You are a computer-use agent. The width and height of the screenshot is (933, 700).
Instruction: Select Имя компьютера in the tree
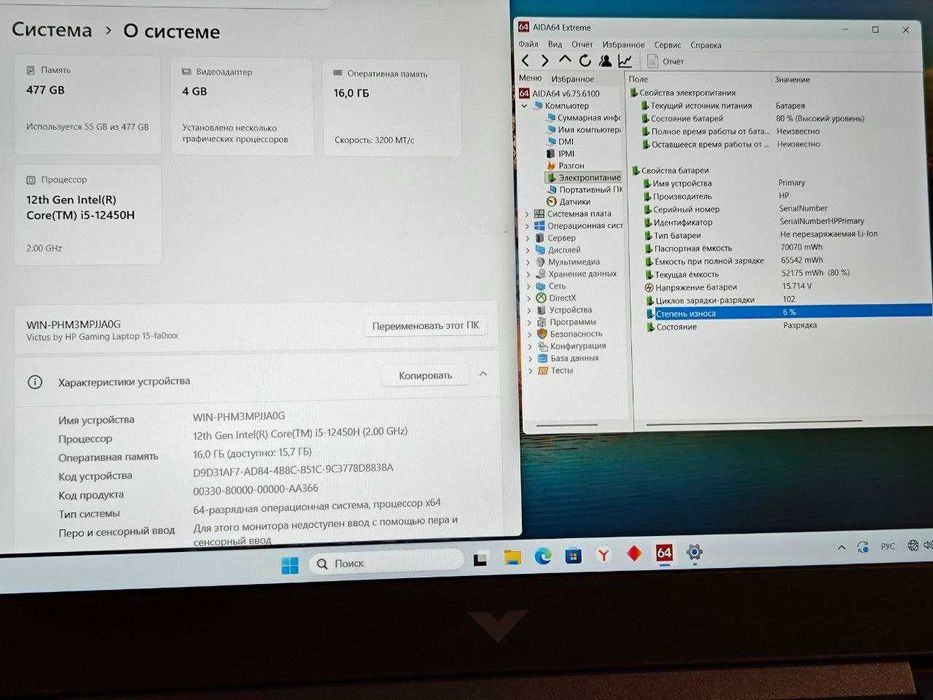(583, 130)
